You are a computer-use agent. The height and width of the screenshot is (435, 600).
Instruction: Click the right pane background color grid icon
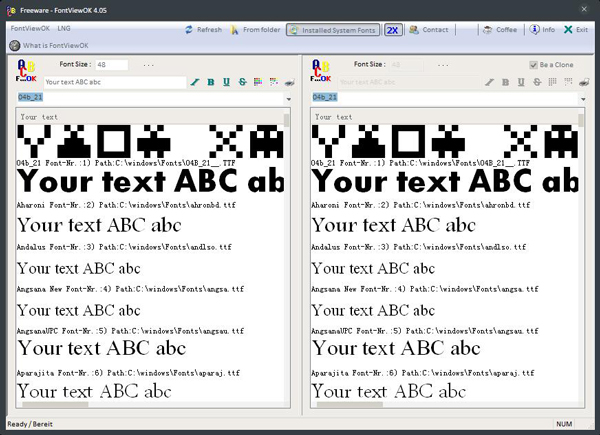(568, 82)
